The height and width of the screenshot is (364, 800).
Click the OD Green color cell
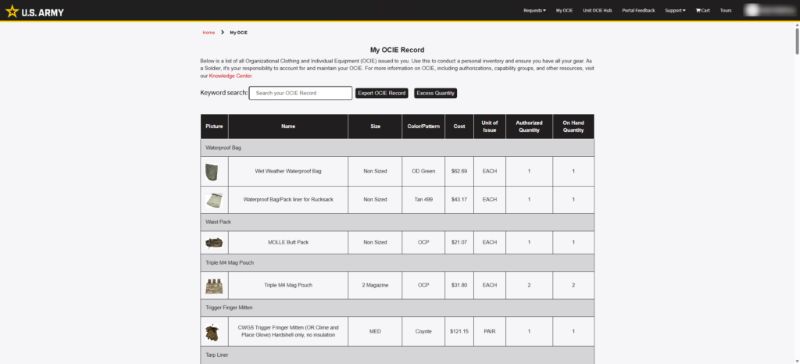pyautogui.click(x=423, y=172)
